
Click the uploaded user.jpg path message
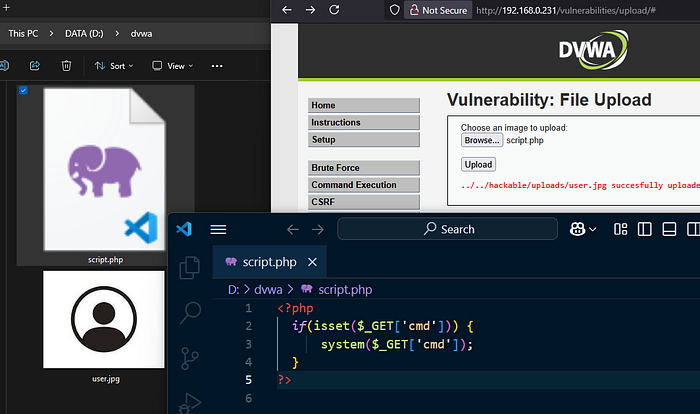(580, 185)
